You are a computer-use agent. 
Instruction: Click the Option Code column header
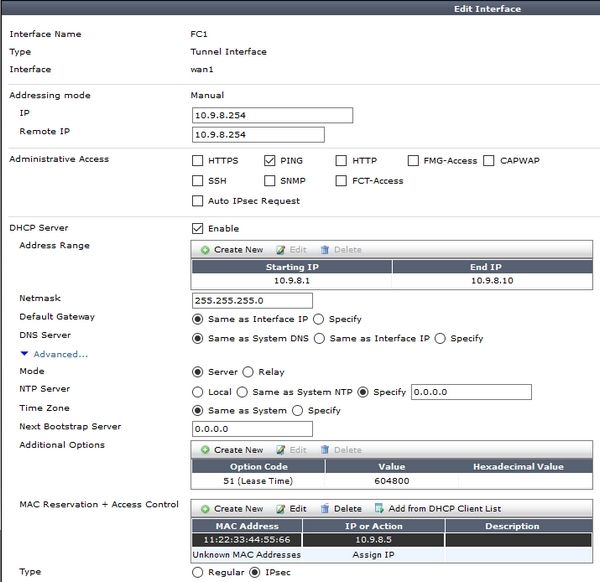[258, 467]
